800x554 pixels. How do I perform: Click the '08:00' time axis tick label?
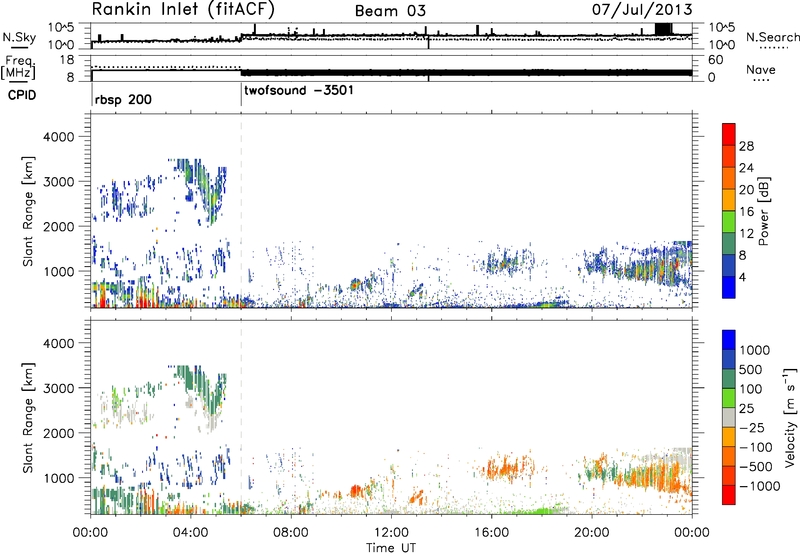291,533
